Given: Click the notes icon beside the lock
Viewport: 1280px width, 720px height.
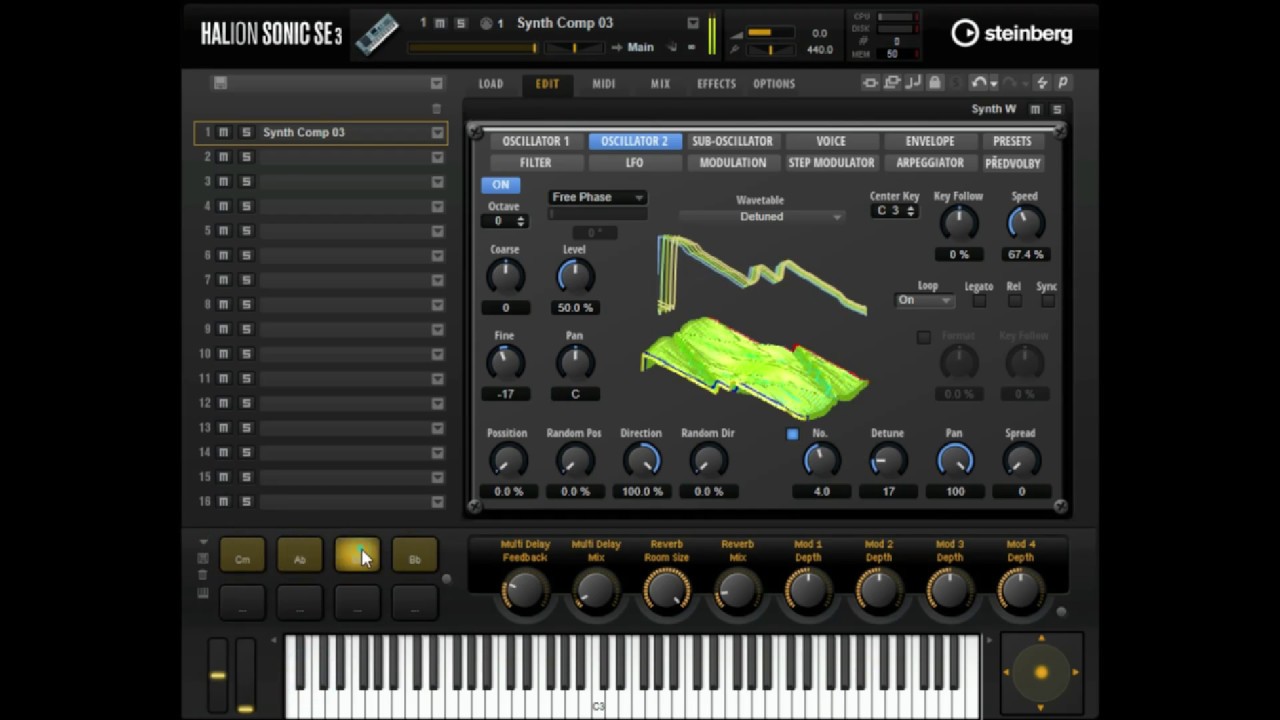Looking at the screenshot, I should coord(914,83).
